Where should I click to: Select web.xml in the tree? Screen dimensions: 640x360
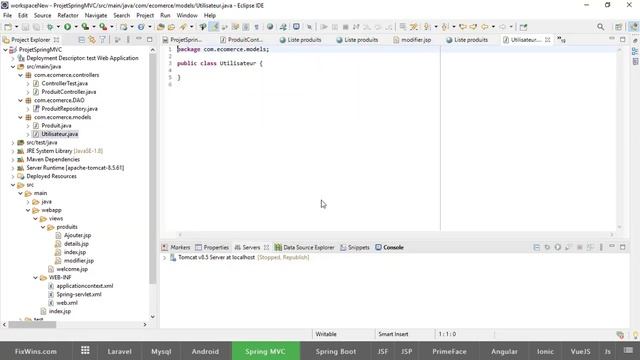[x=67, y=303]
